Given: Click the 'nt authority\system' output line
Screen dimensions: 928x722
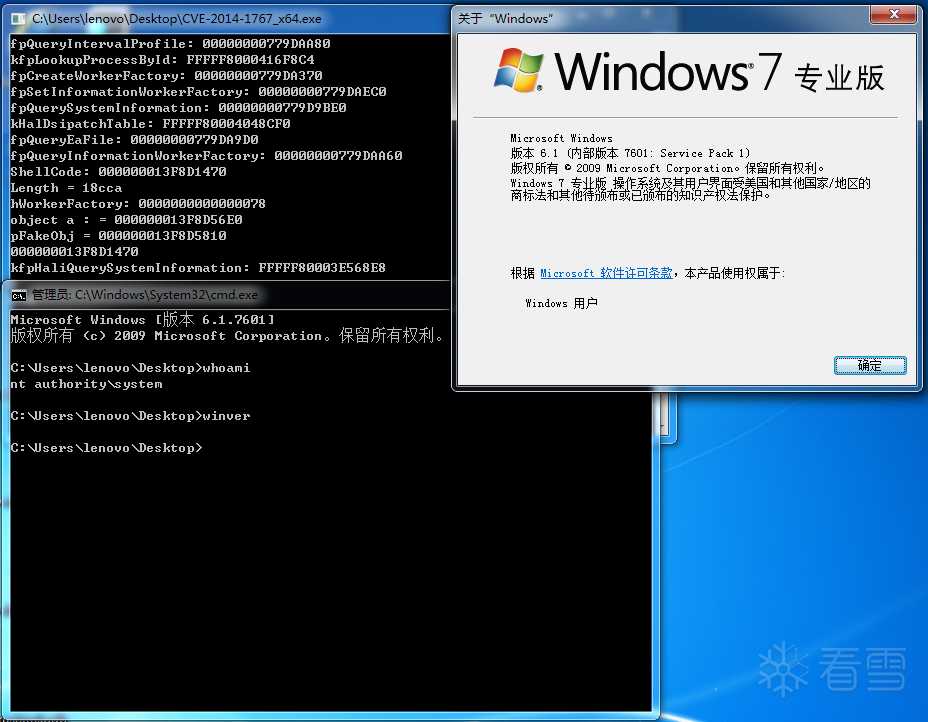Looking at the screenshot, I should (86, 384).
